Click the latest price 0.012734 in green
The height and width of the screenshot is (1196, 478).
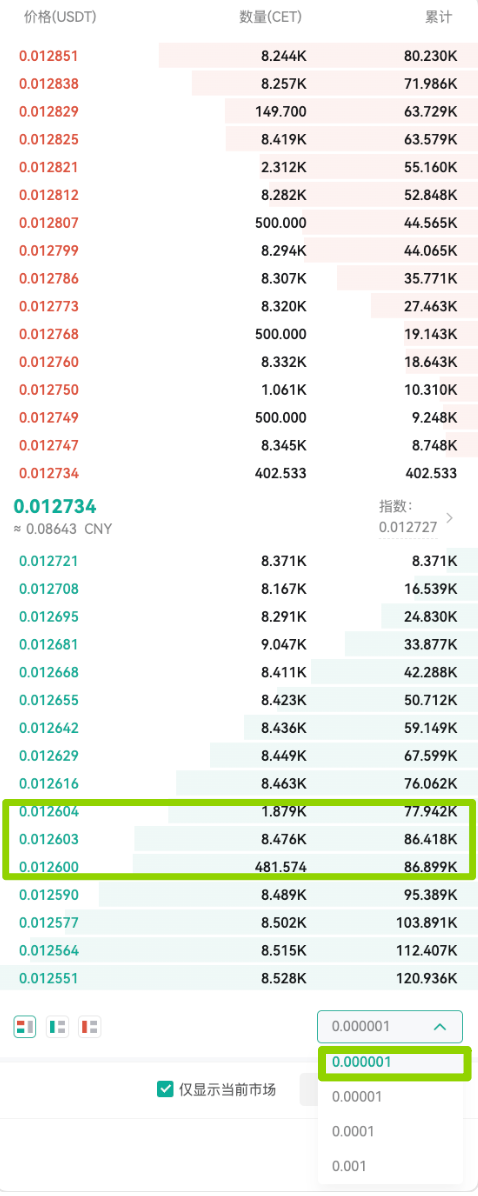click(55, 506)
